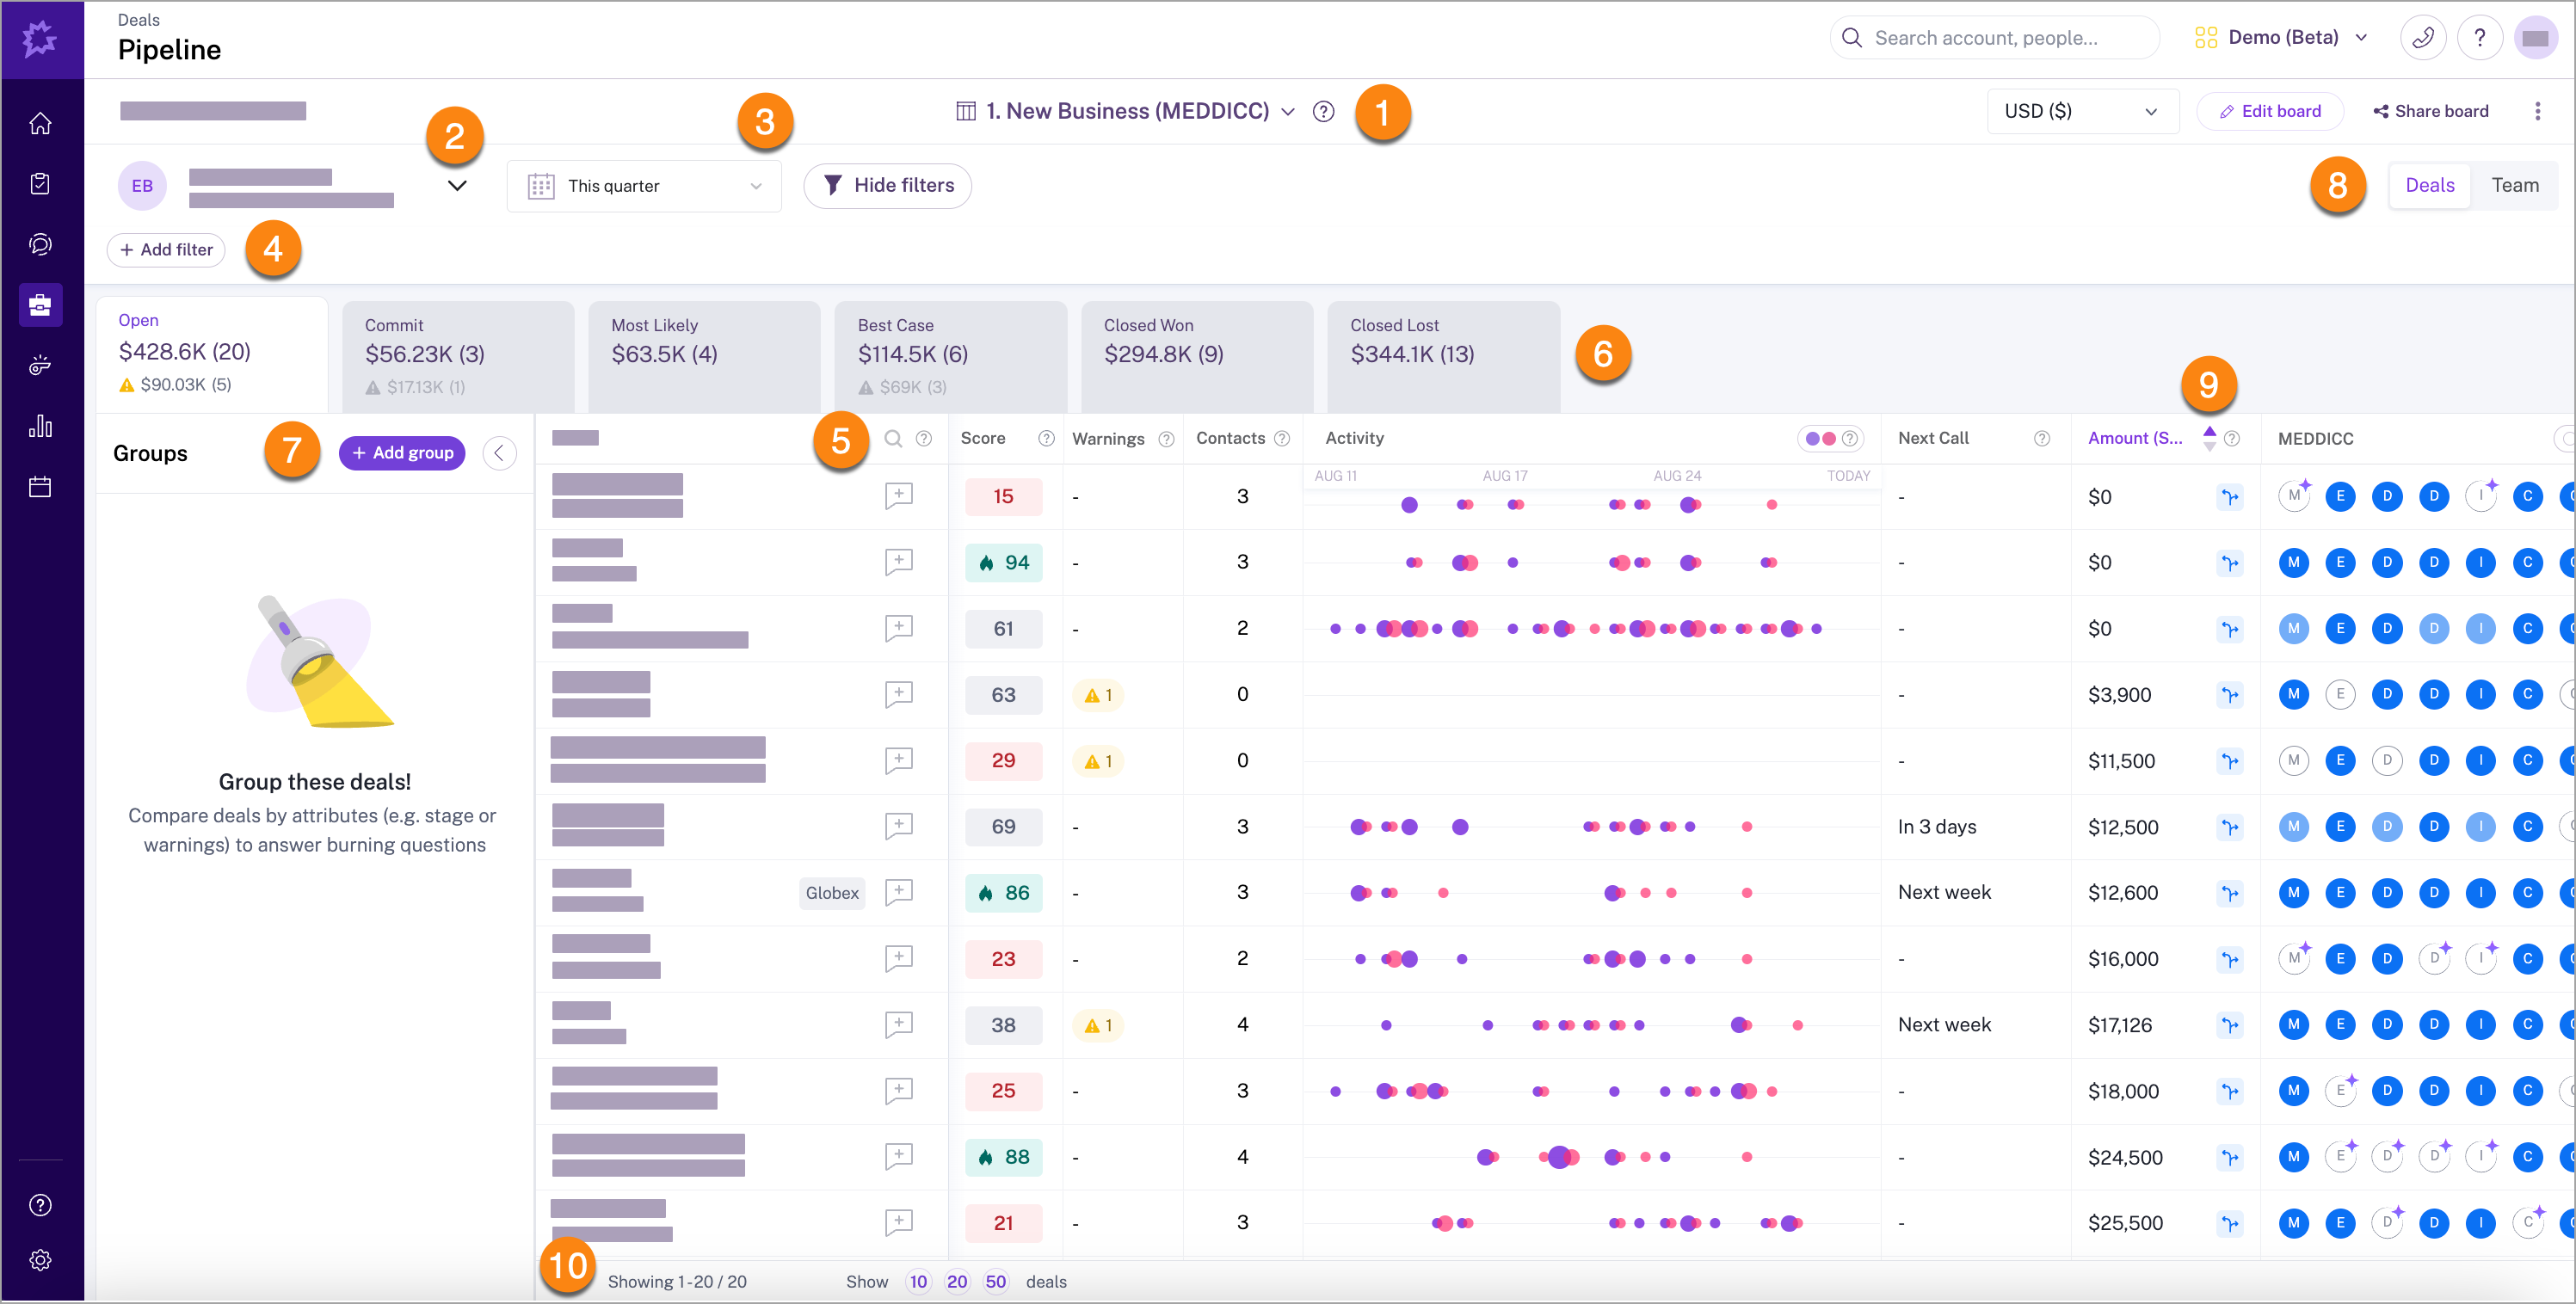The image size is (2576, 1304).
Task: Click the Add group button
Action: (x=402, y=453)
